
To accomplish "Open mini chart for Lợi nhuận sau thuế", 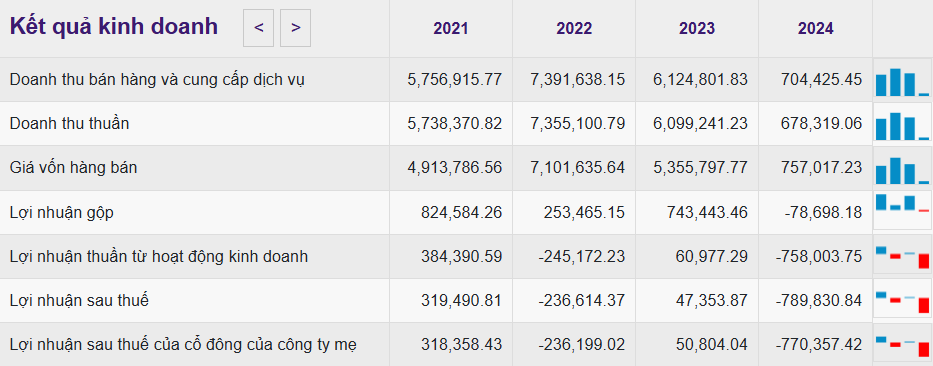I will point(902,301).
